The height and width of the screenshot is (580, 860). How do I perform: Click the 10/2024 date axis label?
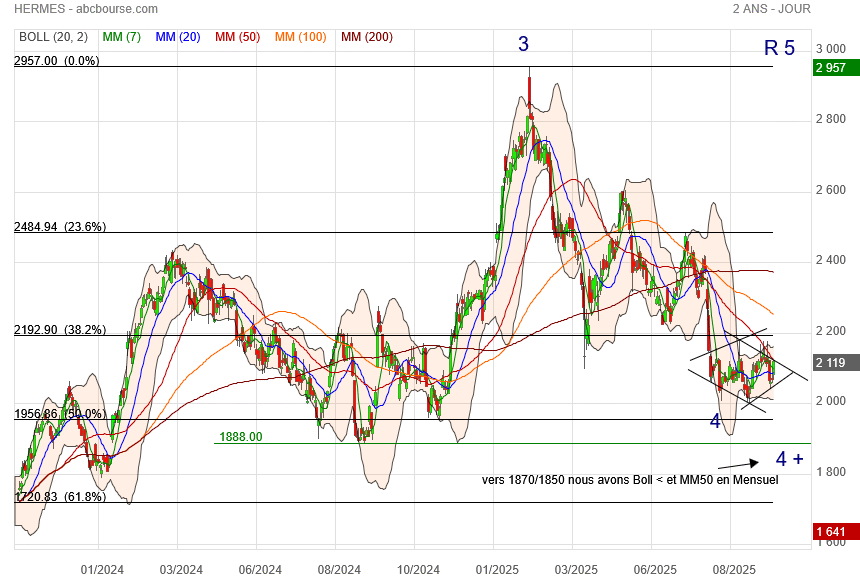(418, 570)
